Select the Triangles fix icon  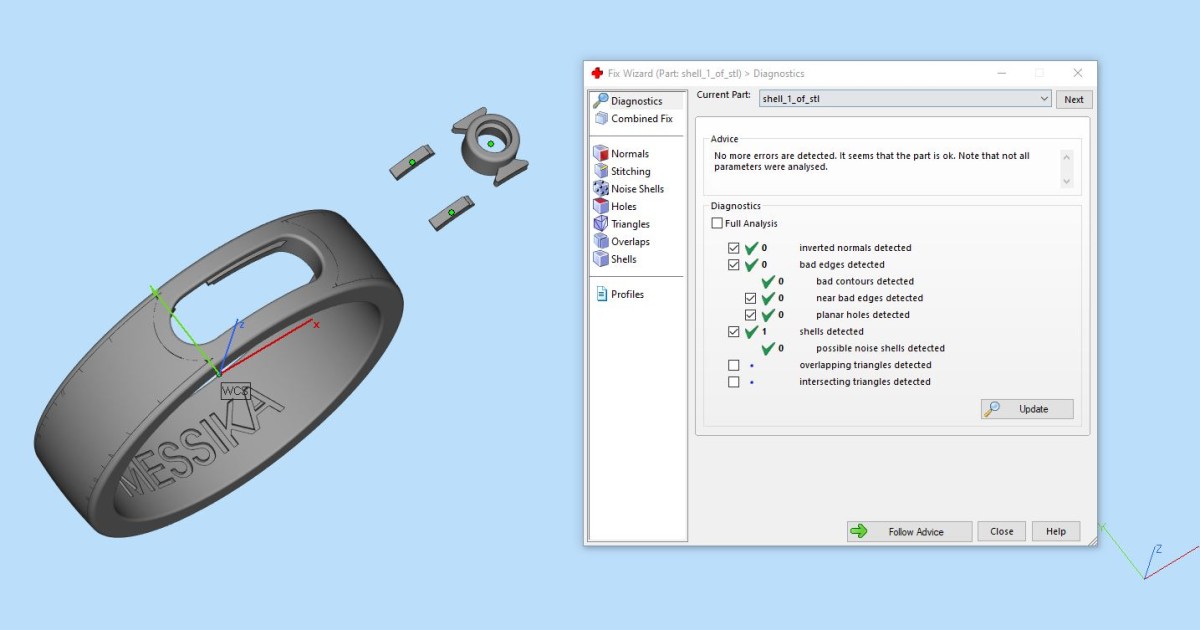(601, 224)
